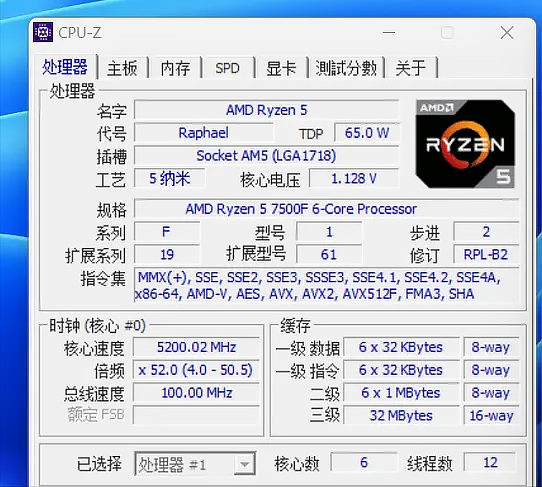Open the 主板 tab
Screen dimensions: 542x487
tap(122, 68)
